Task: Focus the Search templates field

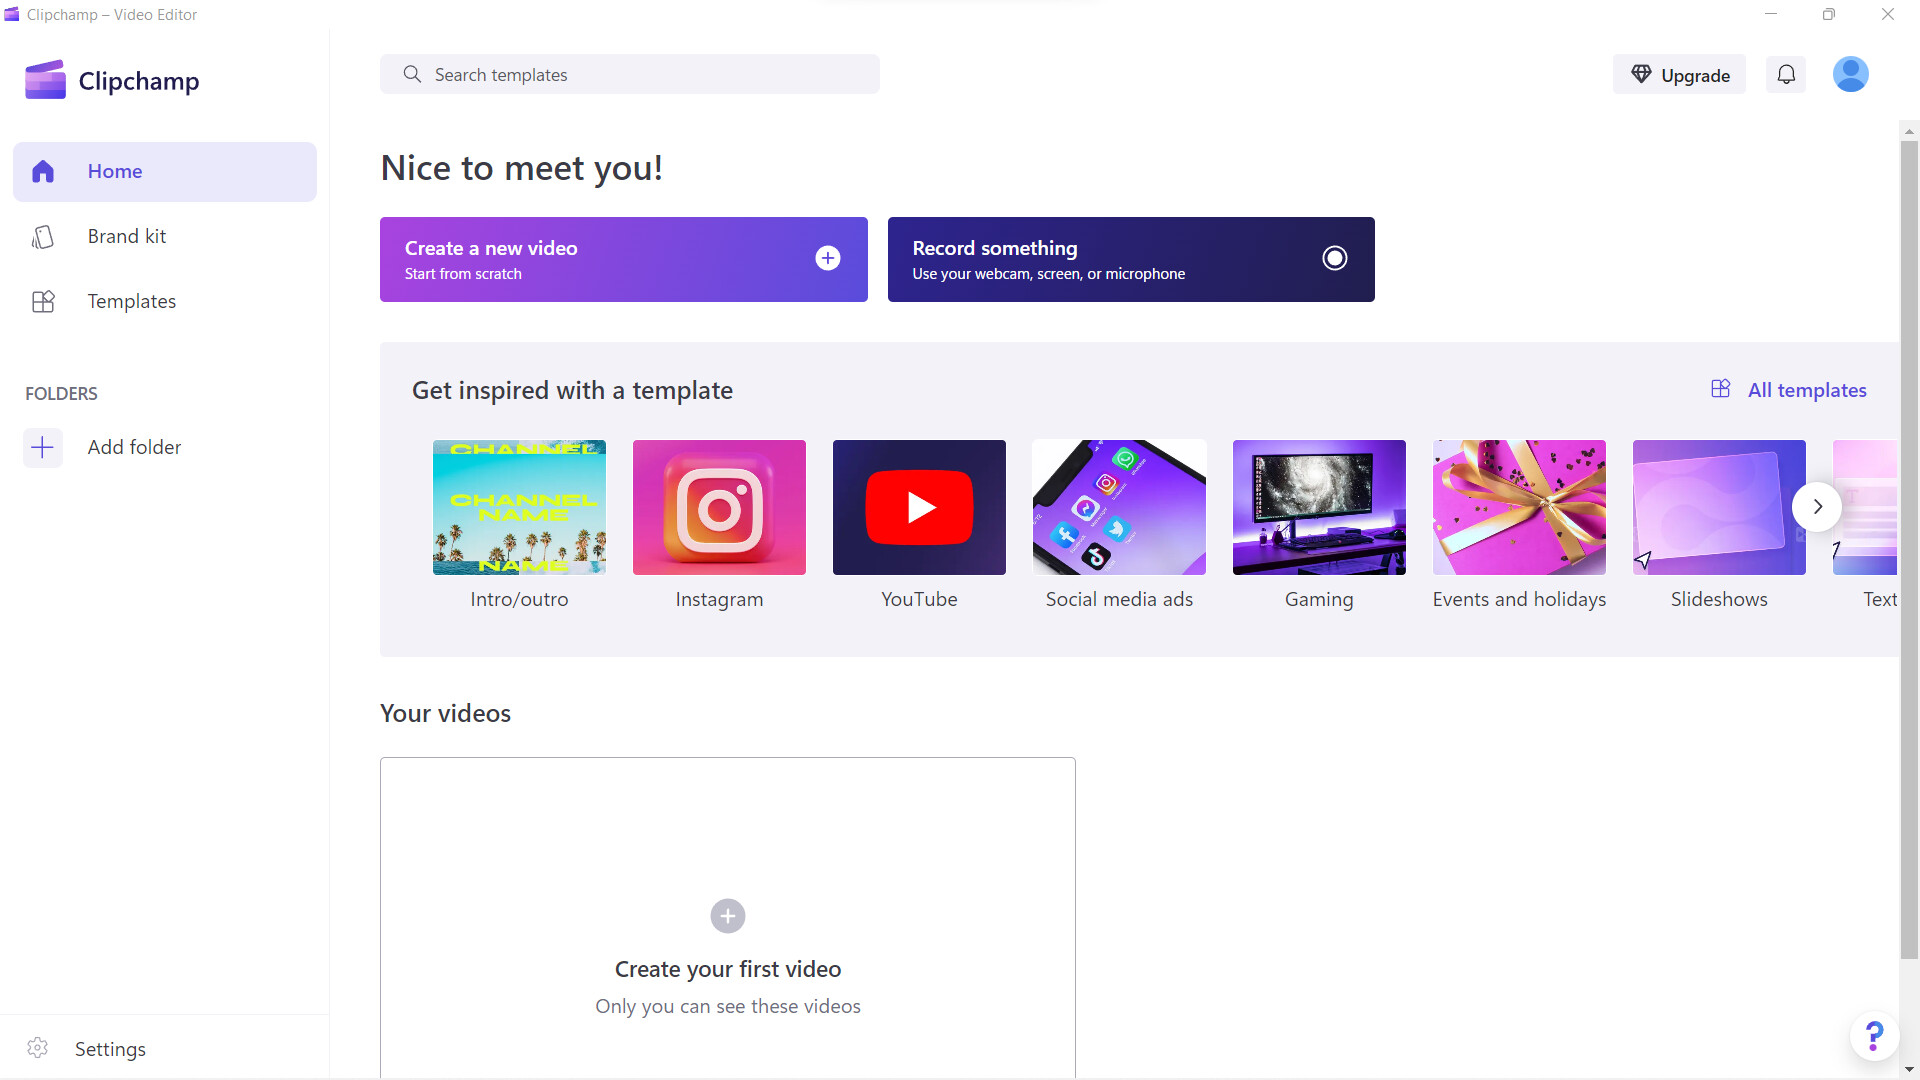Action: click(x=630, y=75)
